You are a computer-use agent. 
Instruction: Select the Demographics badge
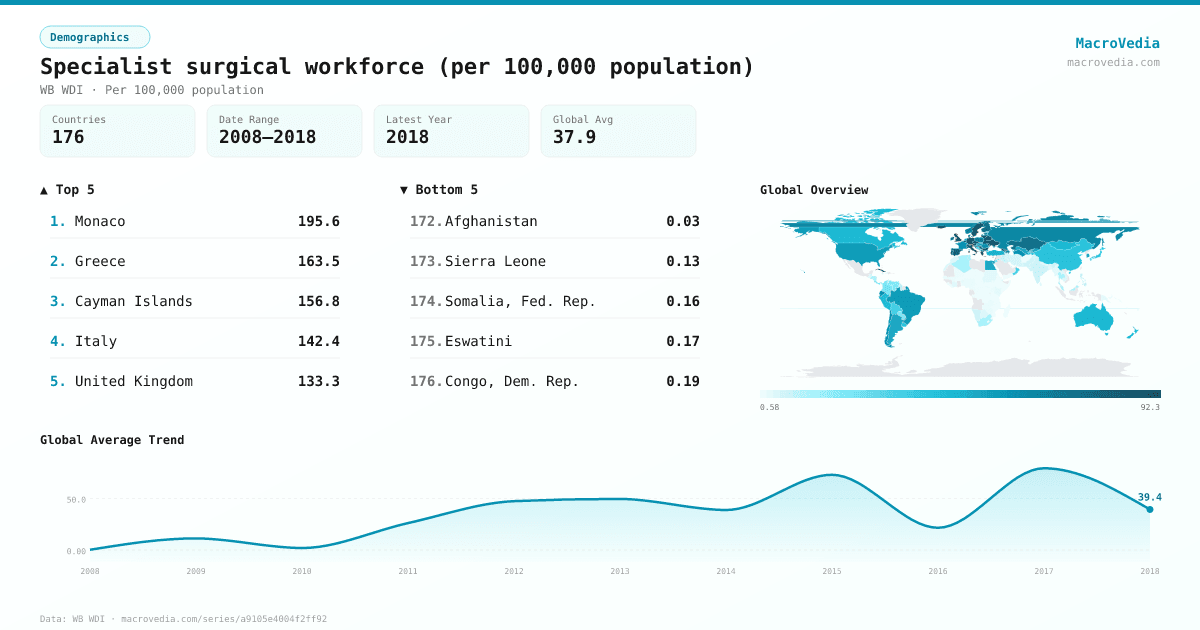point(94,36)
